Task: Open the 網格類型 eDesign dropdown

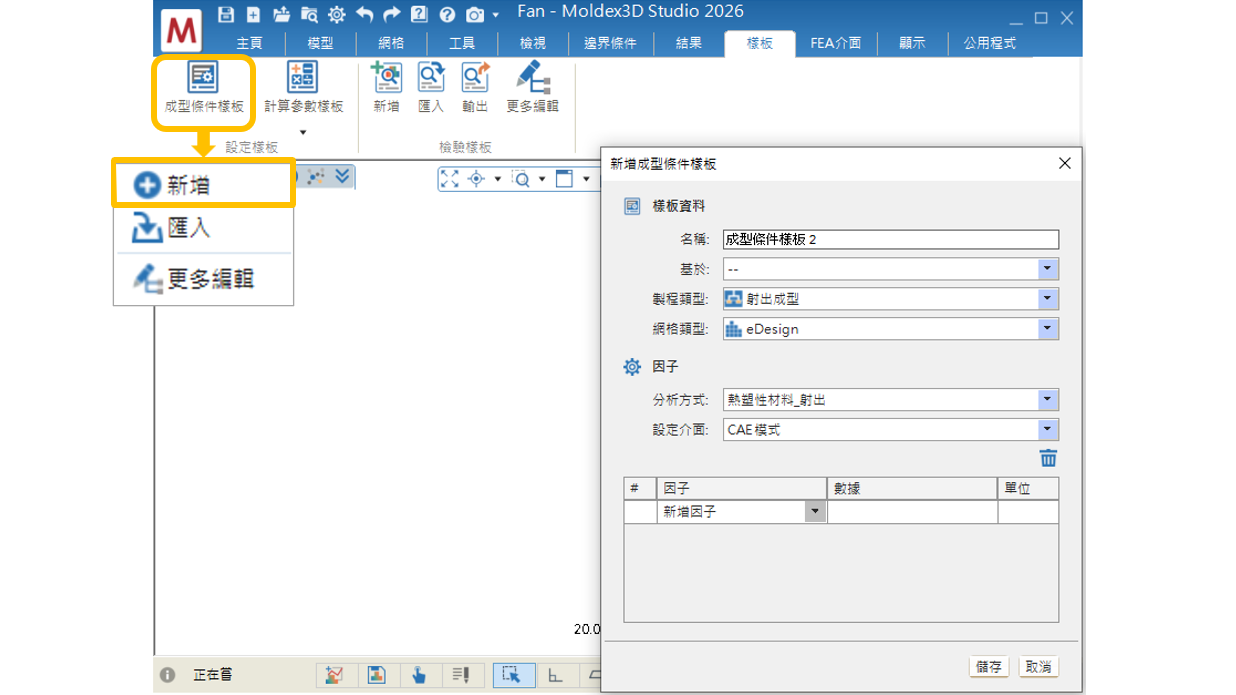Action: [890, 329]
